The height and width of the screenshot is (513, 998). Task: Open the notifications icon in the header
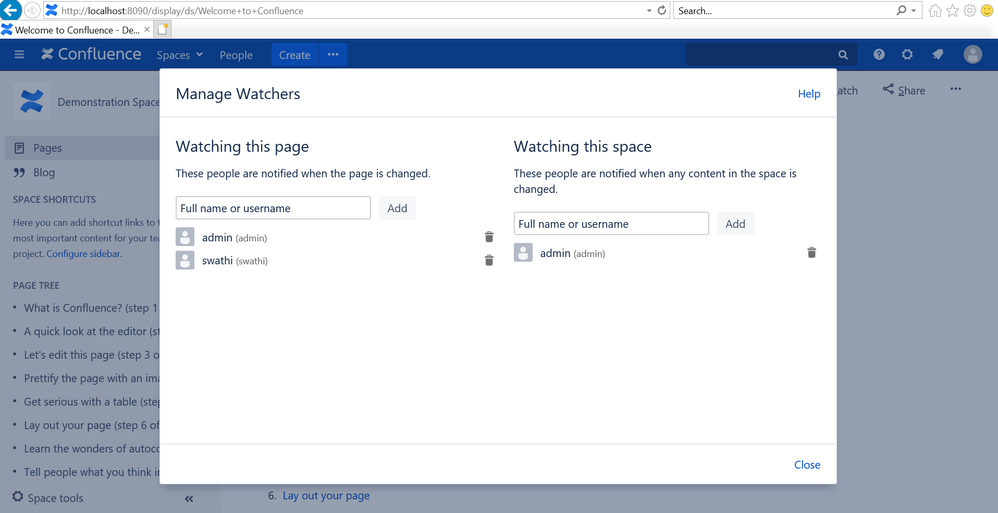[938, 55]
